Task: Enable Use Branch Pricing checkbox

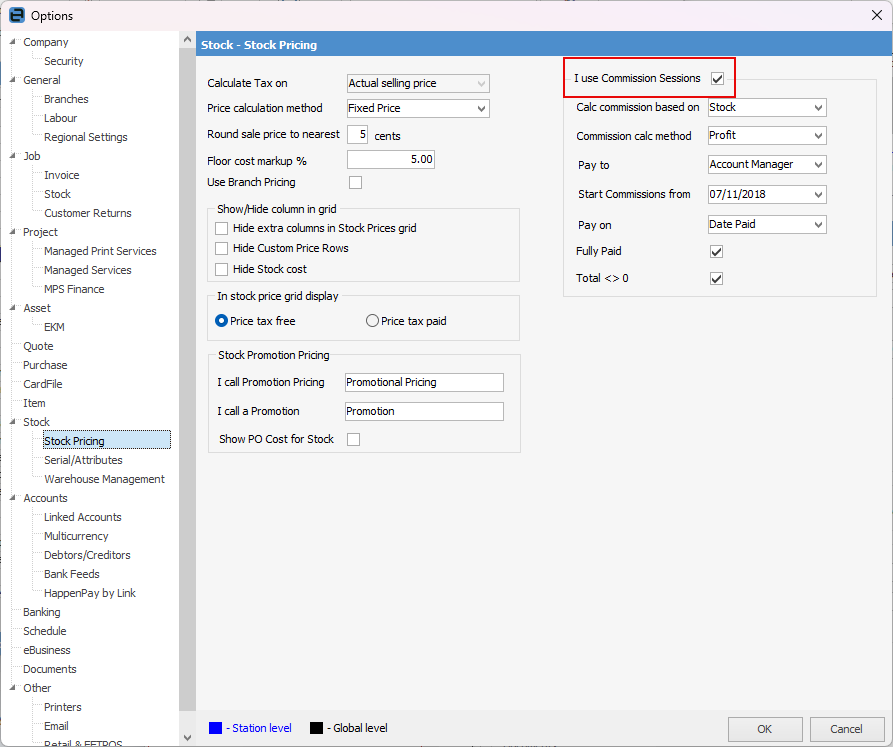Action: (x=355, y=183)
